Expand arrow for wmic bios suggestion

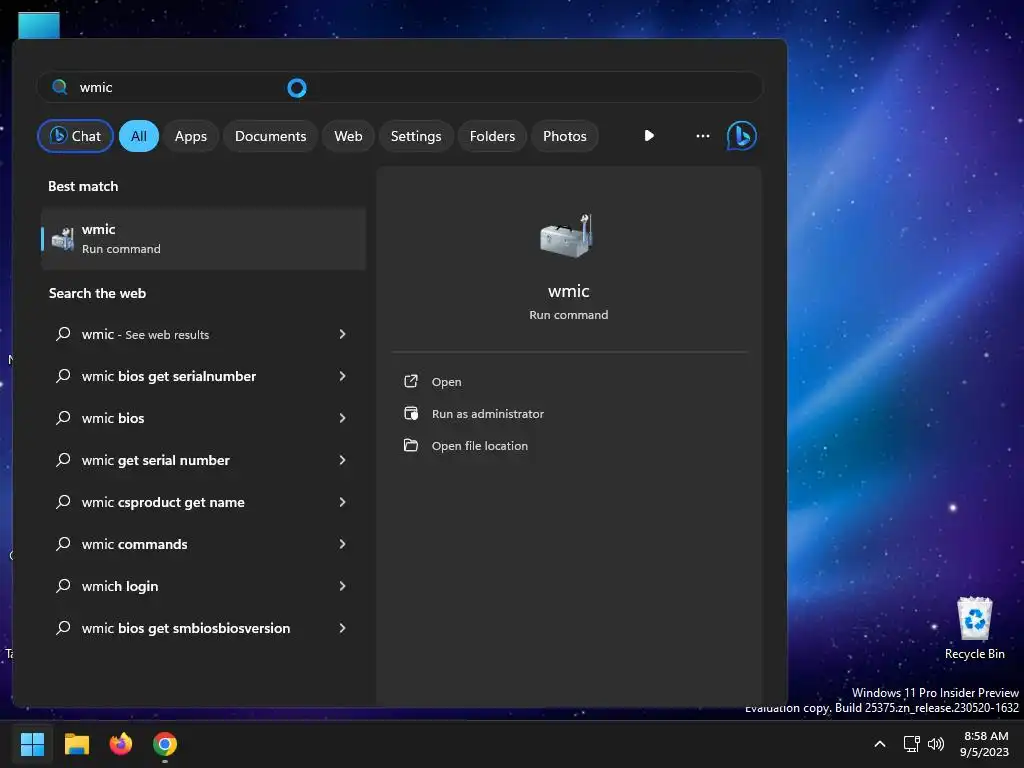pos(342,418)
